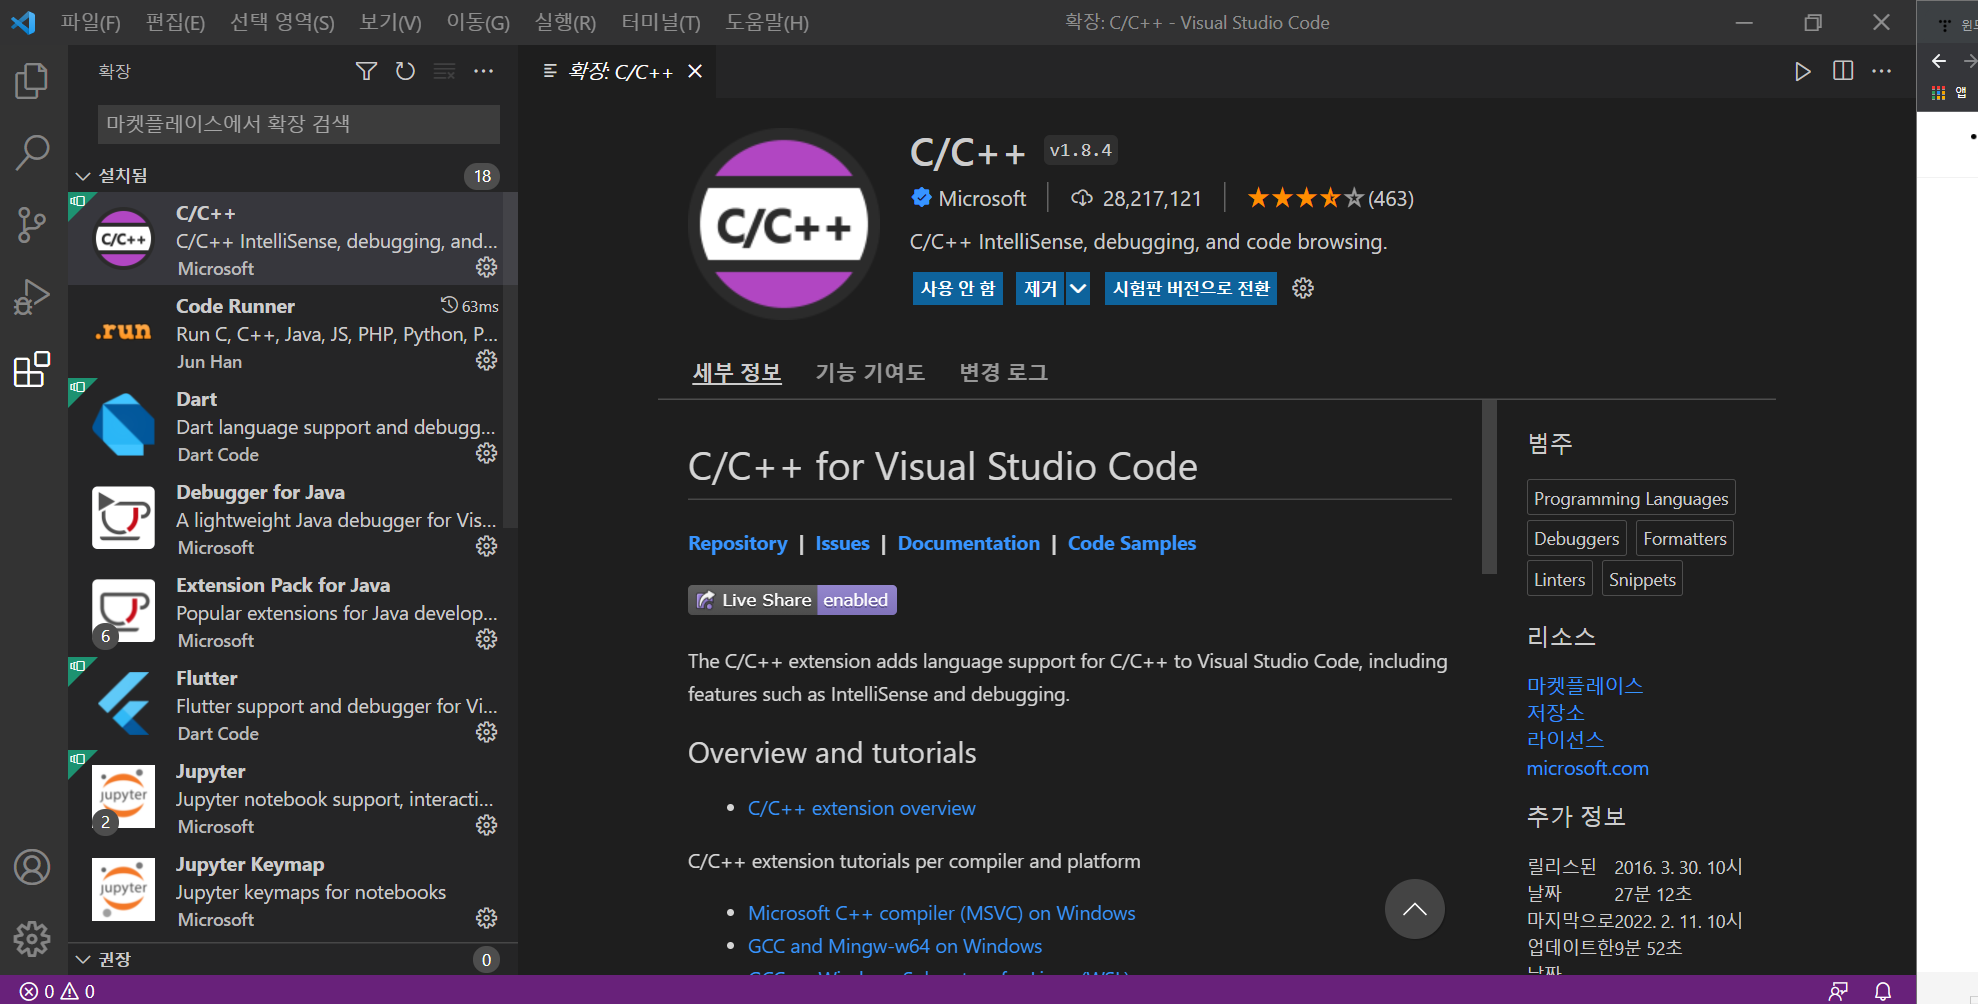Open the Issues link
The height and width of the screenshot is (1004, 1978).
[x=842, y=543]
